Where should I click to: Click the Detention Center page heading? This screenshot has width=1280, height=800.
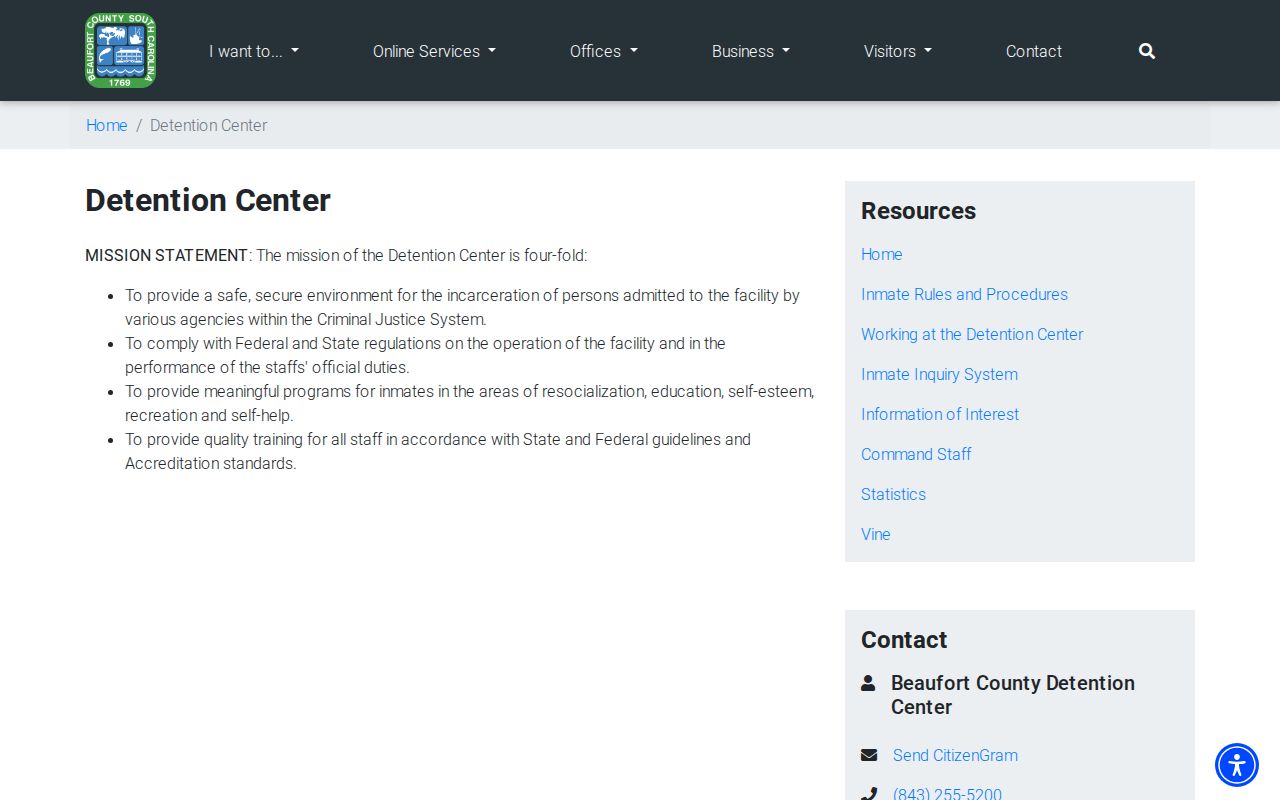click(x=208, y=200)
